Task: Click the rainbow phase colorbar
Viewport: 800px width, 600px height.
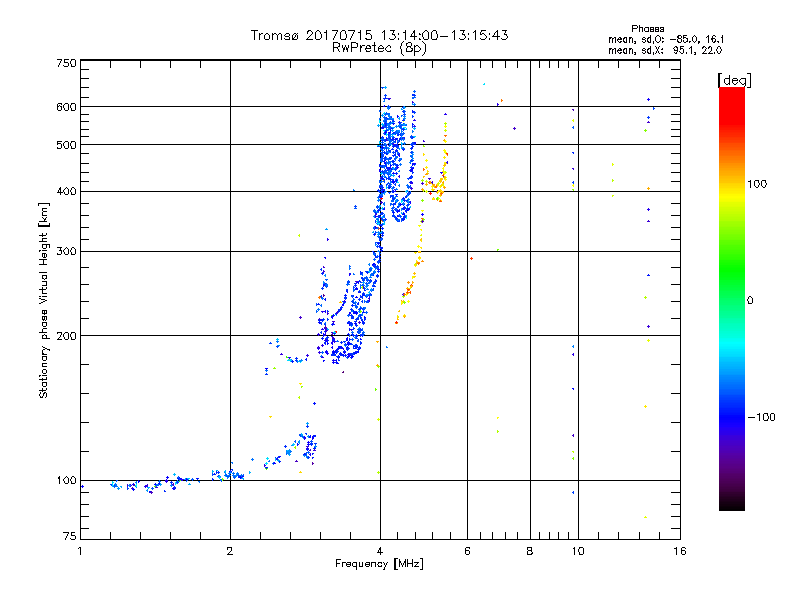Action: tap(732, 298)
